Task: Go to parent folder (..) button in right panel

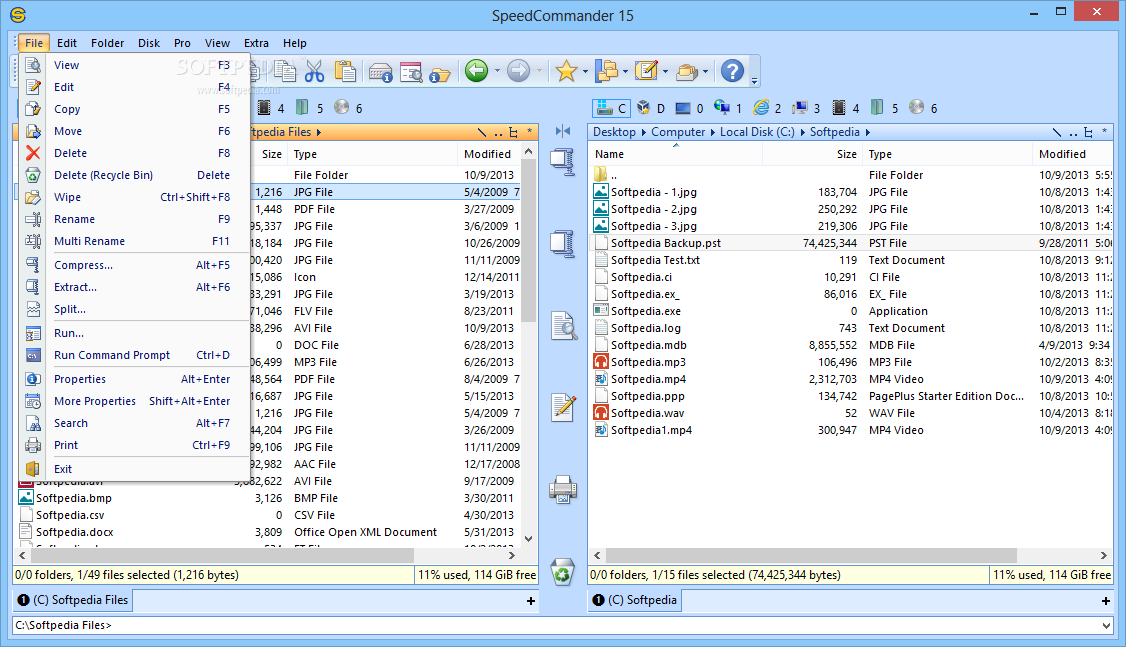Action: pyautogui.click(x=1073, y=133)
